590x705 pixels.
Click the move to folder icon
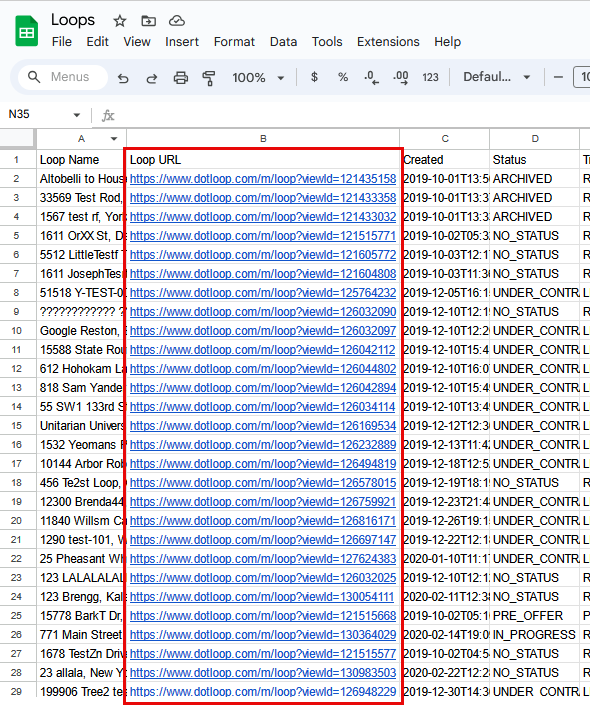148,21
